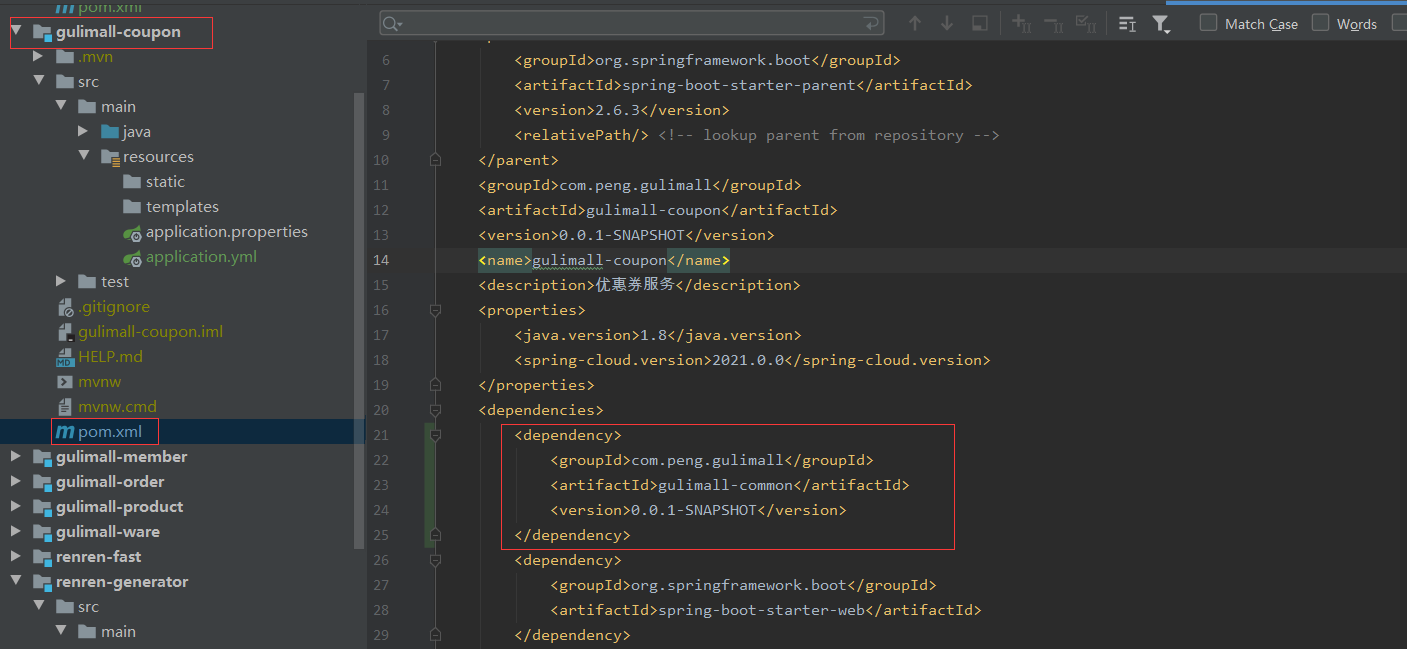Viewport: 1407px width, 649px height.
Task: Click the application.properties Spring file icon
Action: [x=132, y=232]
